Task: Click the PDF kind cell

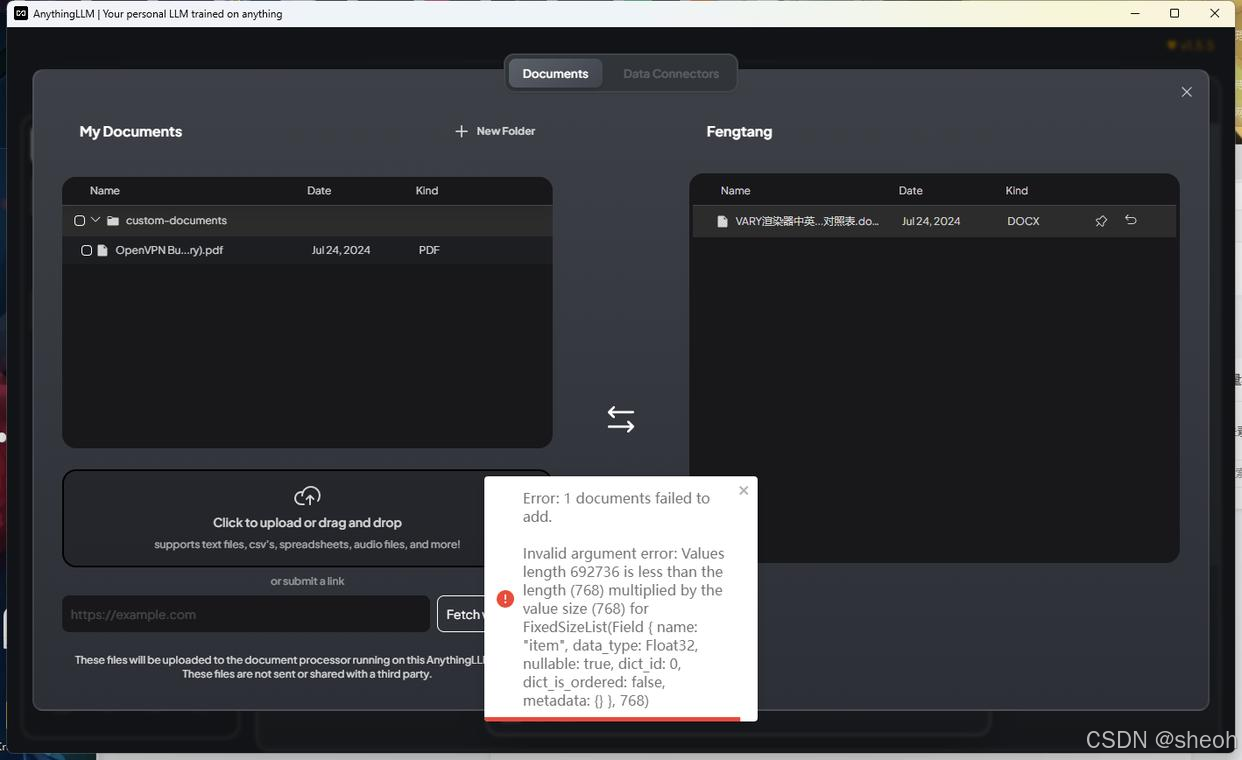Action: (429, 250)
